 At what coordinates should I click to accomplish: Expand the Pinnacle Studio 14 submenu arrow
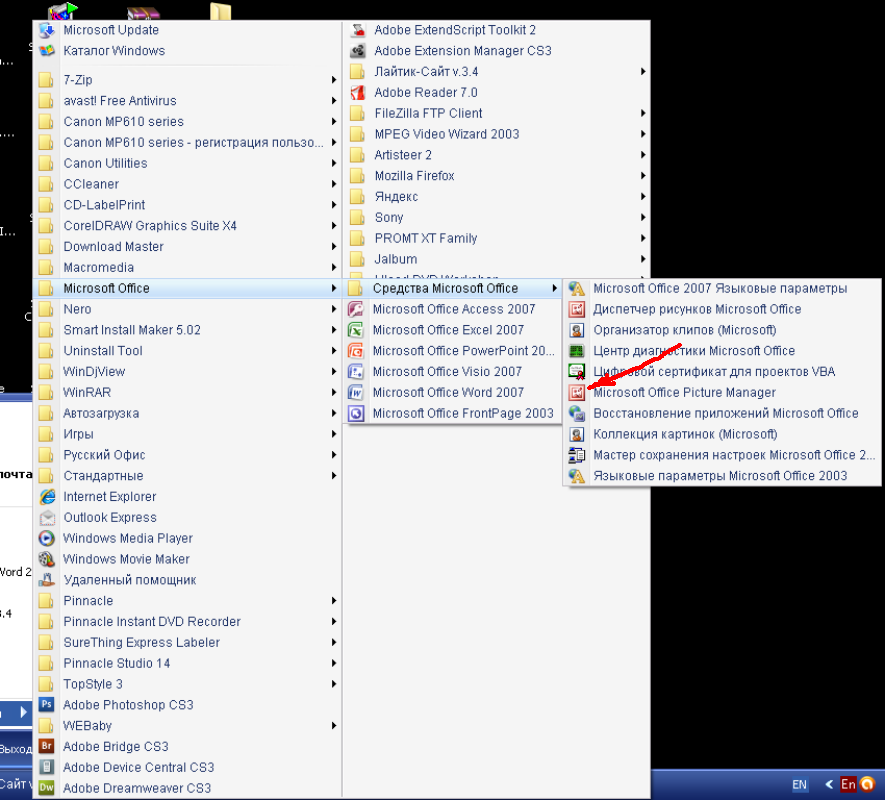point(334,663)
